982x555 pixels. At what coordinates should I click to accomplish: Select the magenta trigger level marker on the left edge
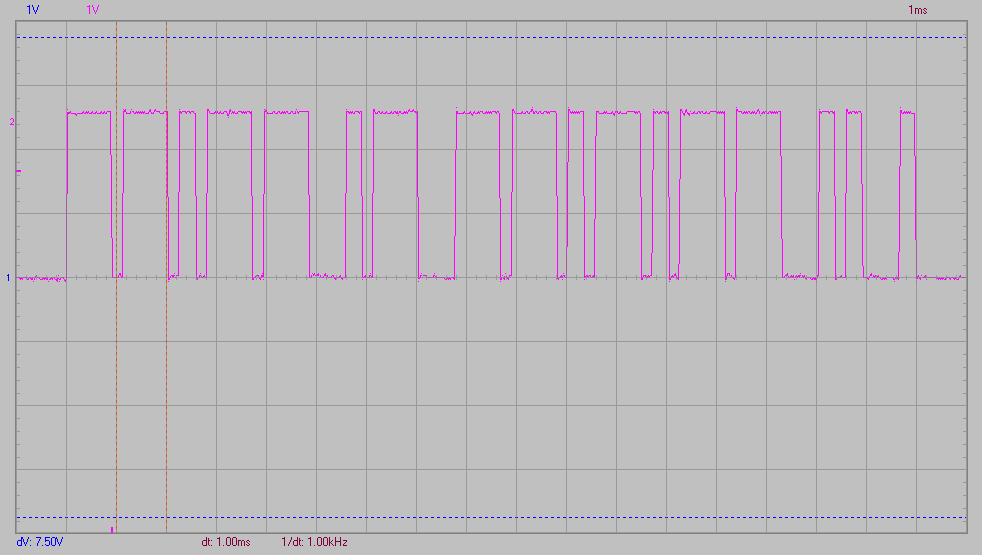[x=19, y=171]
